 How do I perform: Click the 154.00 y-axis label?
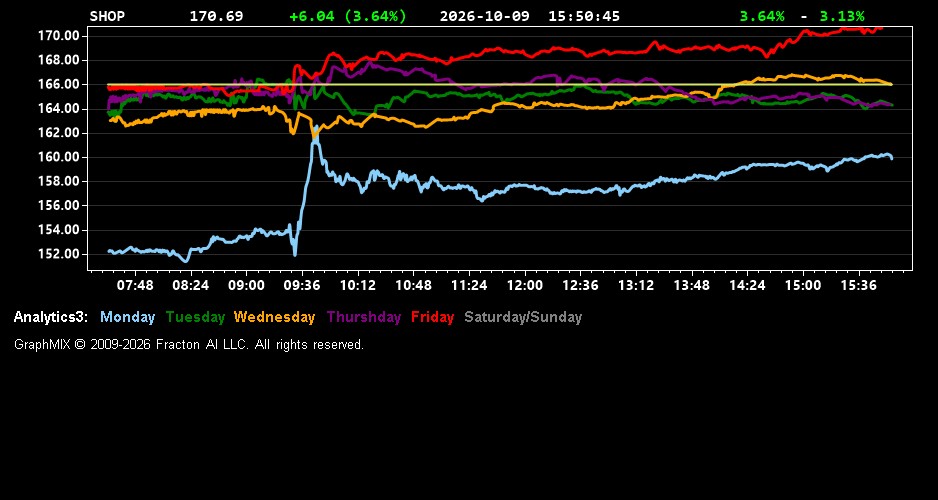(57, 230)
